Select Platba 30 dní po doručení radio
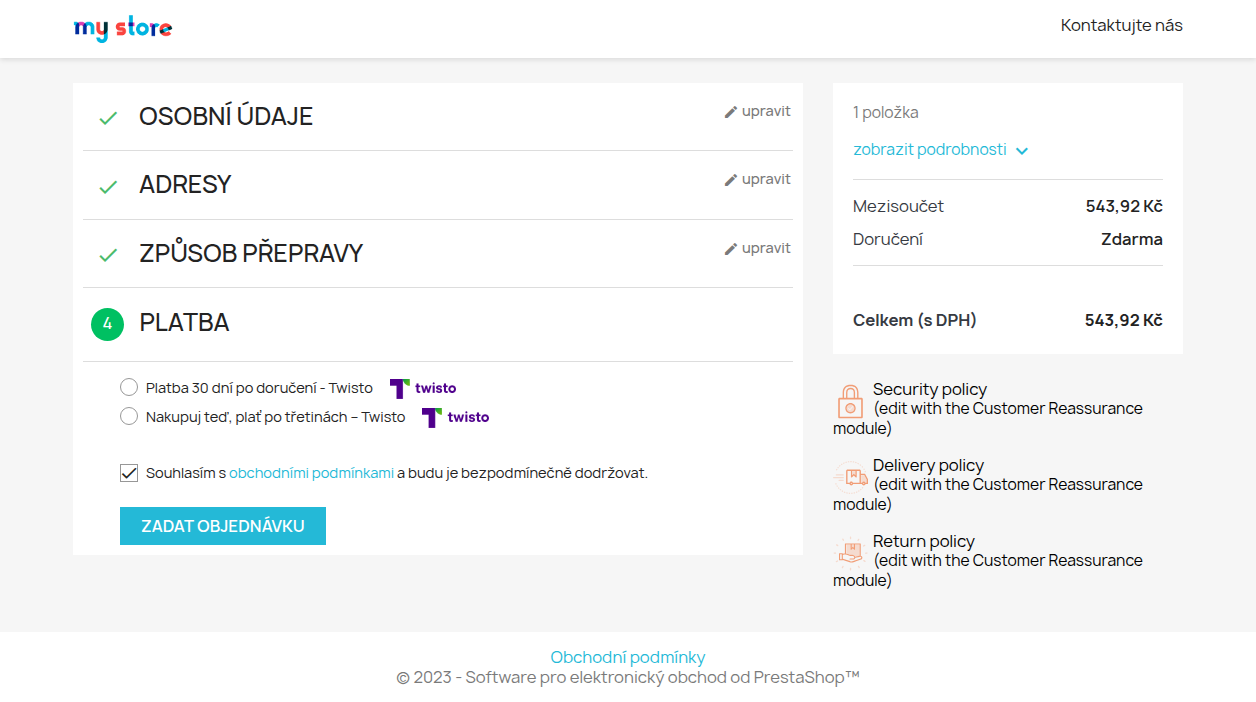The width and height of the screenshot is (1256, 702). 129,387
